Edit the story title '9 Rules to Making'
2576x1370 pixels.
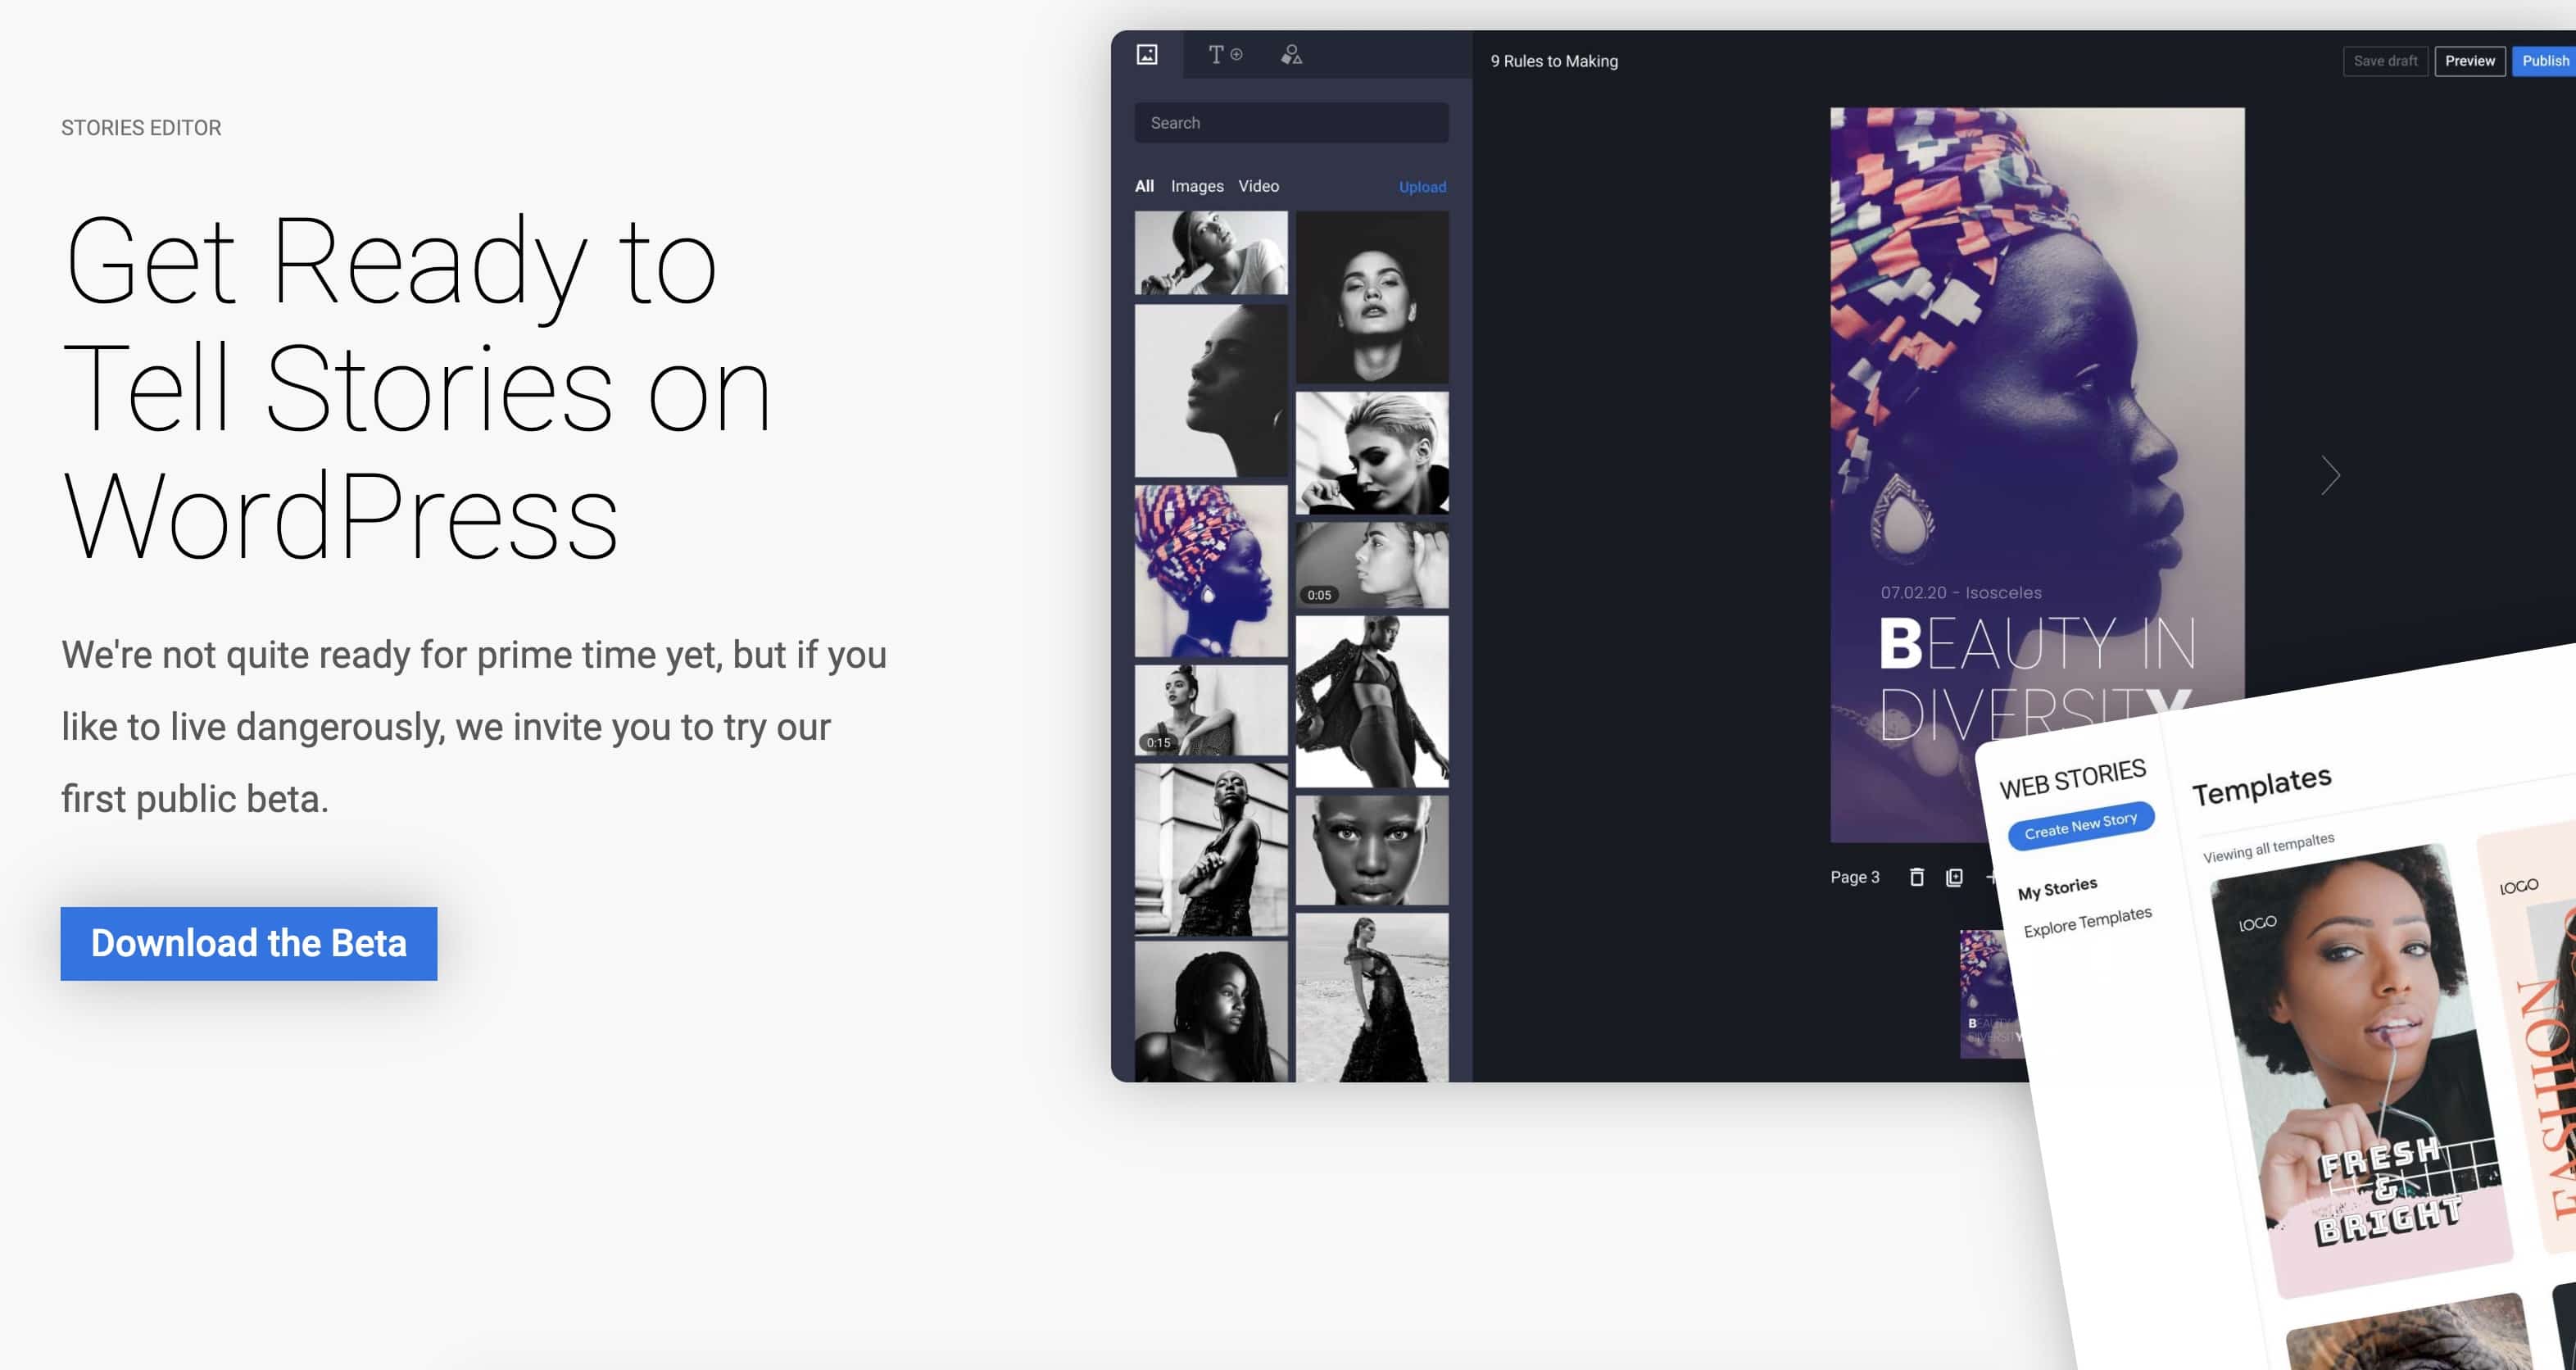click(1554, 61)
